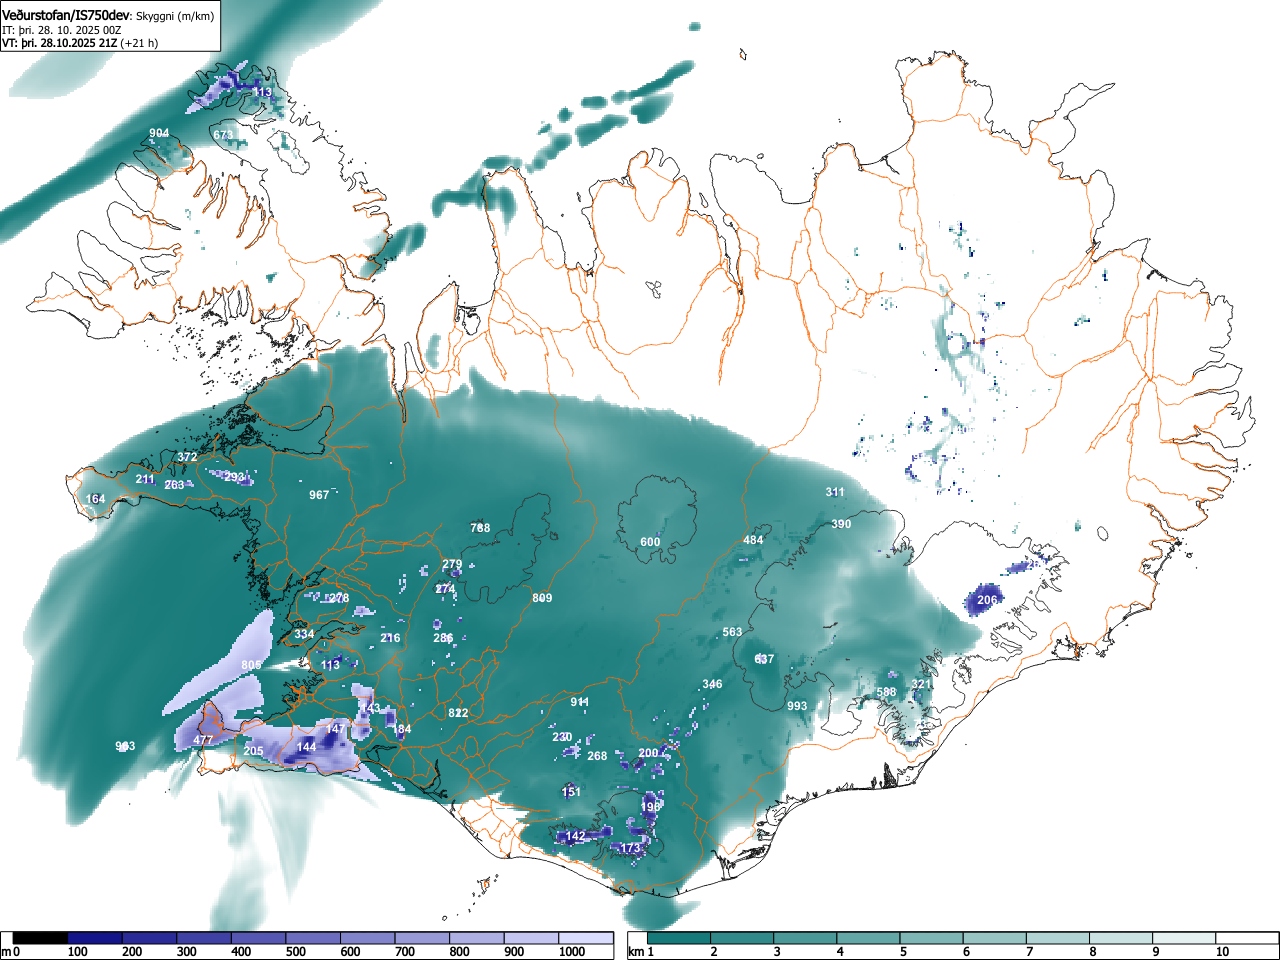Pick the 293 map value
The width and height of the screenshot is (1280, 960).
click(233, 477)
